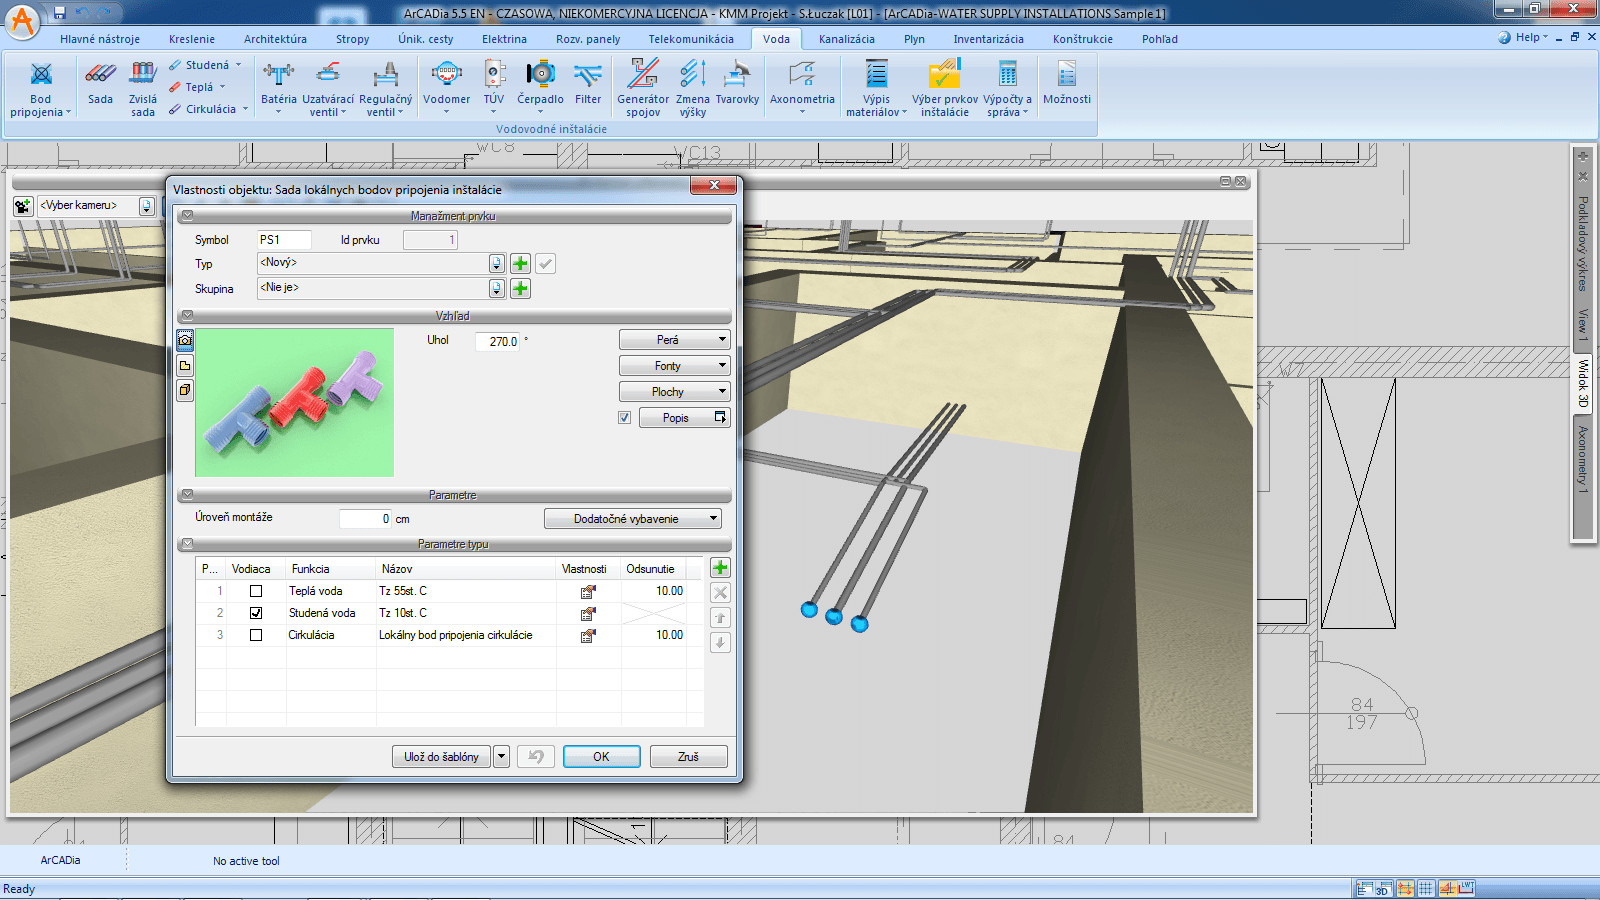
Task: Expand the Plochy dropdown button
Action: coord(675,392)
